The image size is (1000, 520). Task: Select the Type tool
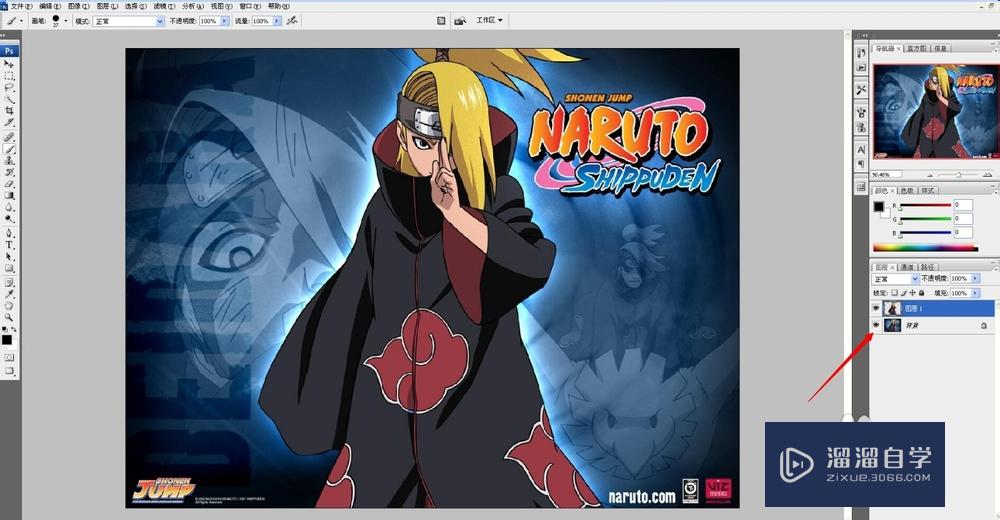[8, 245]
